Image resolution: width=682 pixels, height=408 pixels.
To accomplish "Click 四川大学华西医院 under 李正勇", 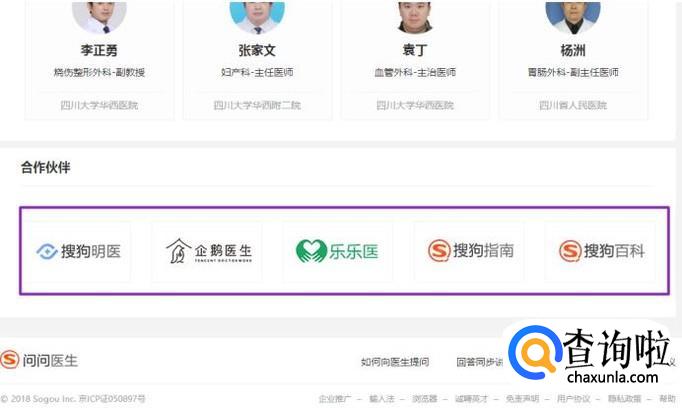I will pos(99,105).
